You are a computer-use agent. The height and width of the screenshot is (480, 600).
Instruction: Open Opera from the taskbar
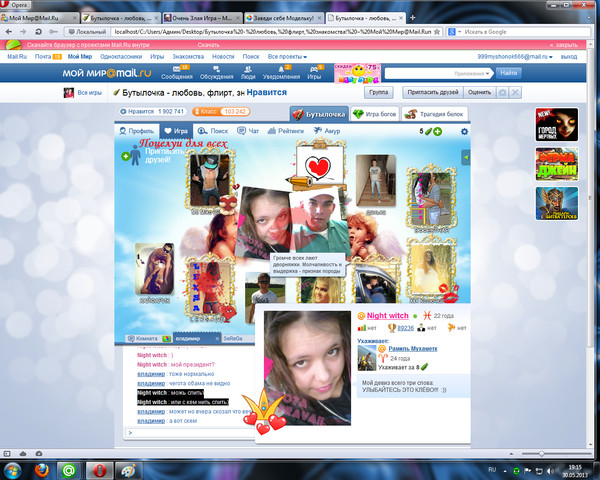click(x=99, y=470)
